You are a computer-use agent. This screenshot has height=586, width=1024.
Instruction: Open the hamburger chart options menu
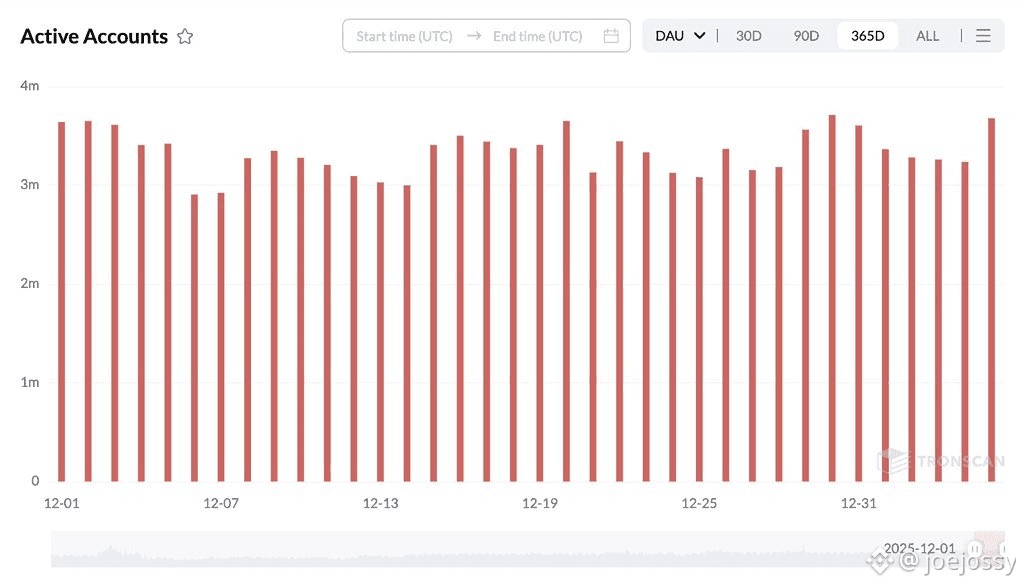point(983,36)
